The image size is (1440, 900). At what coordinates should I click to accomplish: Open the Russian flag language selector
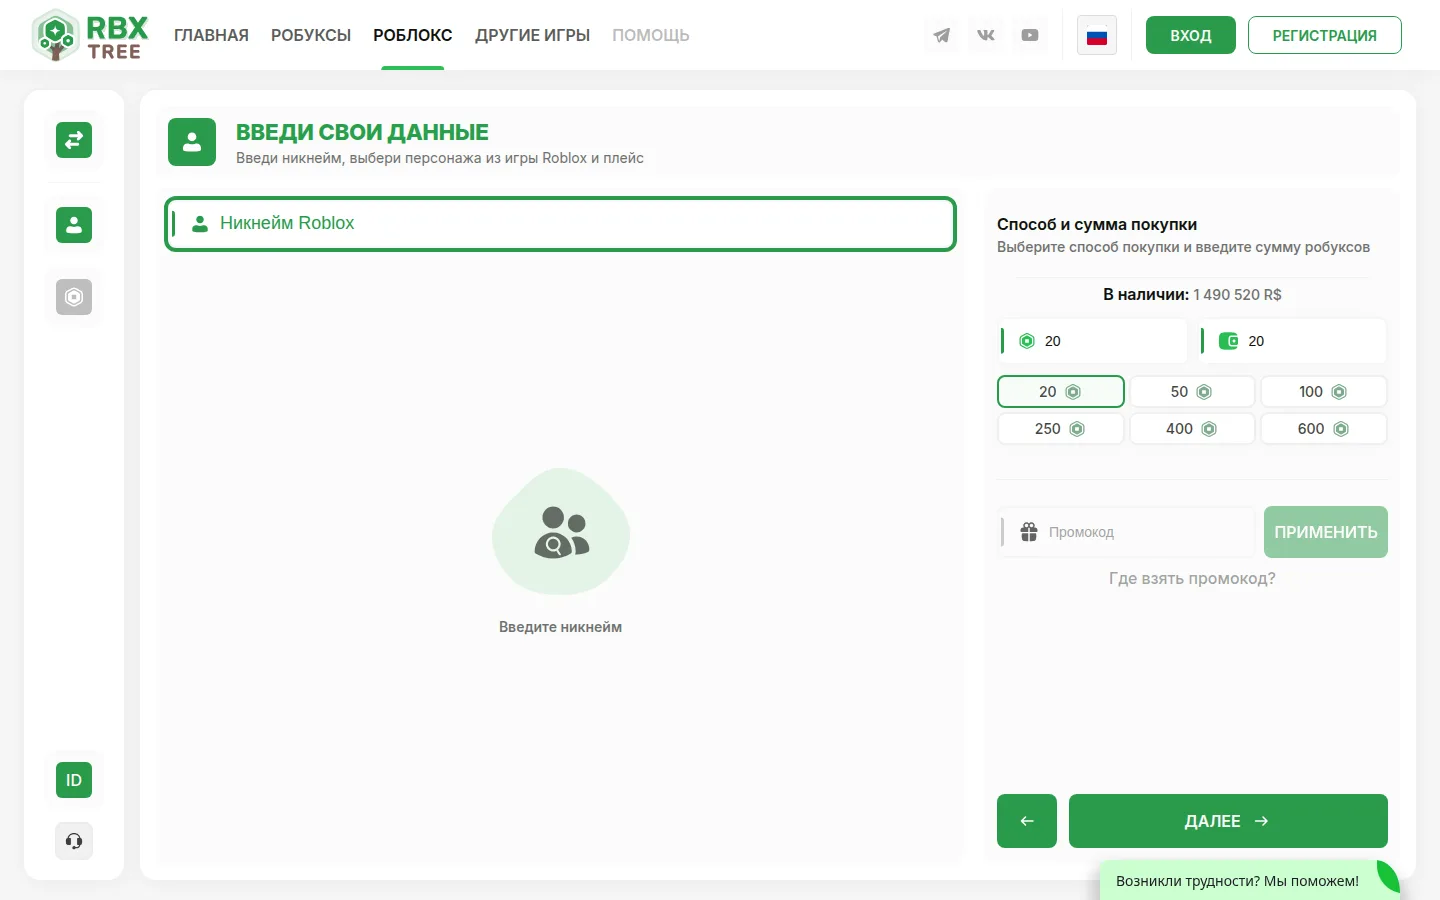click(1097, 36)
